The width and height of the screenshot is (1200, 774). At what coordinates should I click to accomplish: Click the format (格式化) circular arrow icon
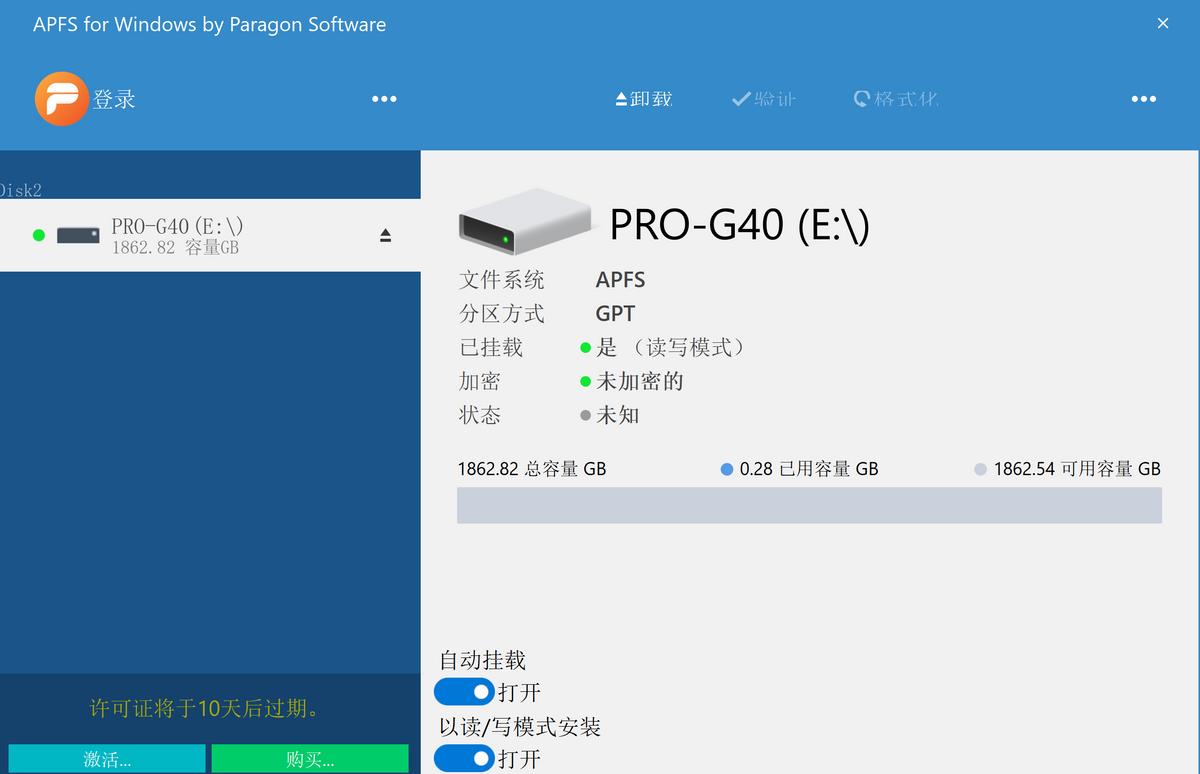861,98
